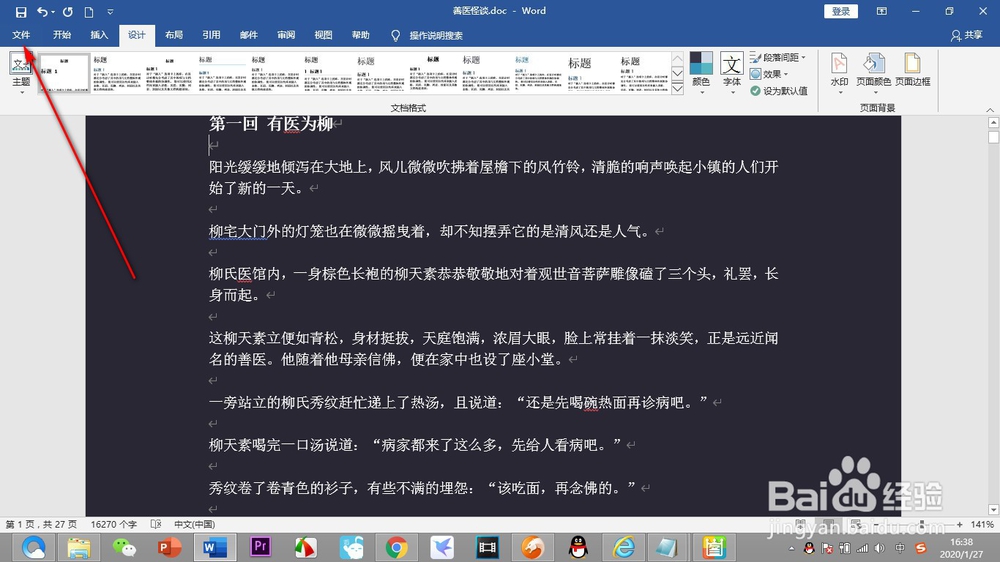Click the Sogou input method tray icon
The width and height of the screenshot is (1000, 562).
click(x=920, y=548)
